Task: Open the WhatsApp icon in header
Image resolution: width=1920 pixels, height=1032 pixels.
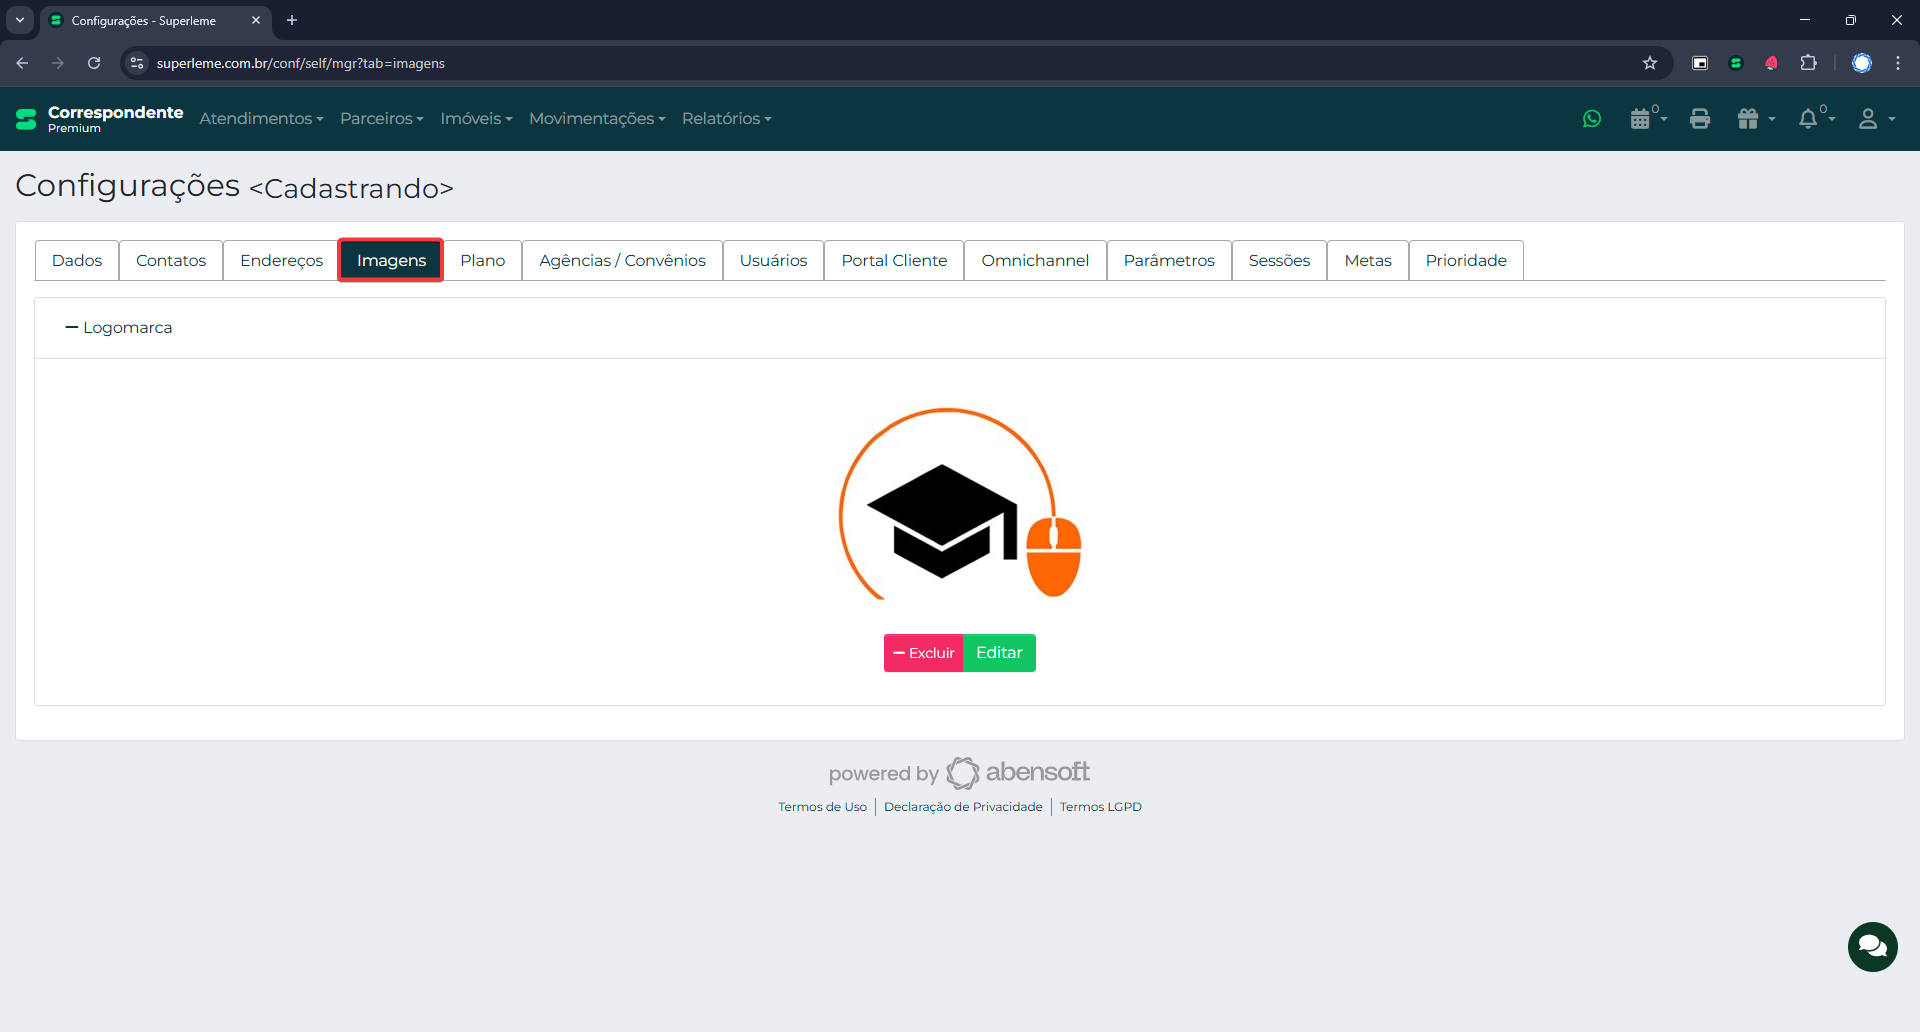Action: [1592, 119]
